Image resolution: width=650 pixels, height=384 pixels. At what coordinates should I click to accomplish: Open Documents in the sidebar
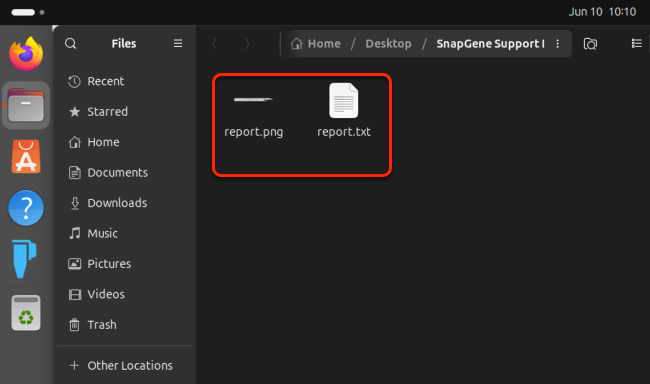click(124, 173)
